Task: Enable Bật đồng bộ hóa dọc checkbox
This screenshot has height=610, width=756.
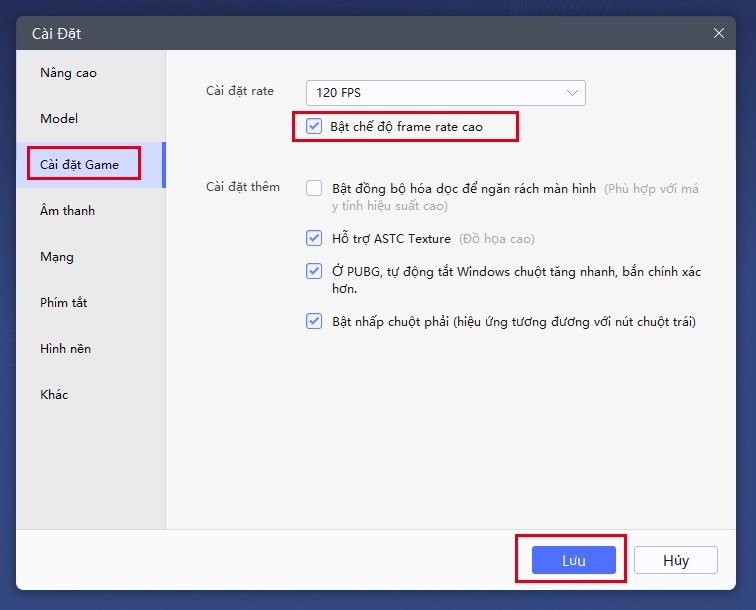Action: (314, 188)
